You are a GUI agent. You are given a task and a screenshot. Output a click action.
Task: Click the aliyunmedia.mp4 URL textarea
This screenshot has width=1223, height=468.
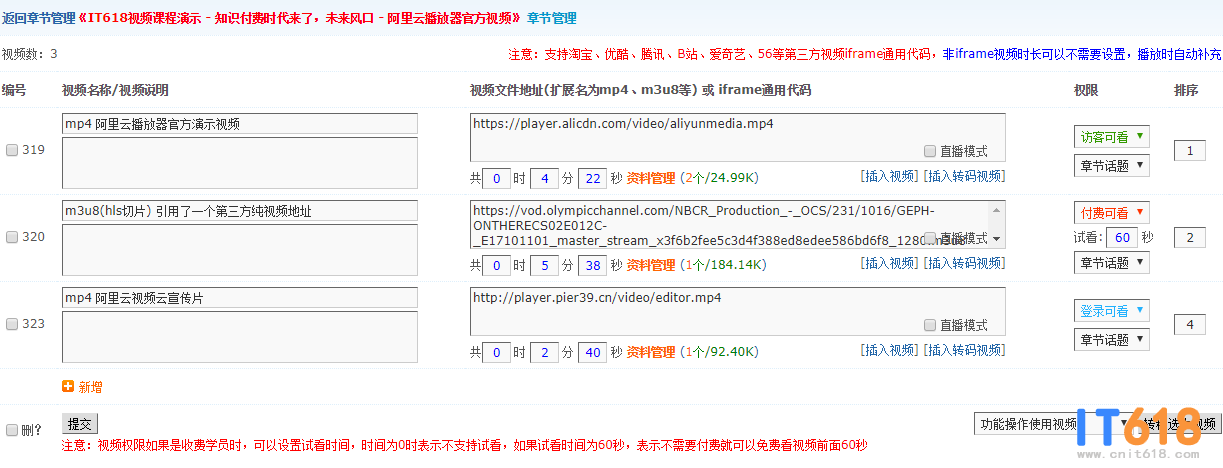coord(737,138)
